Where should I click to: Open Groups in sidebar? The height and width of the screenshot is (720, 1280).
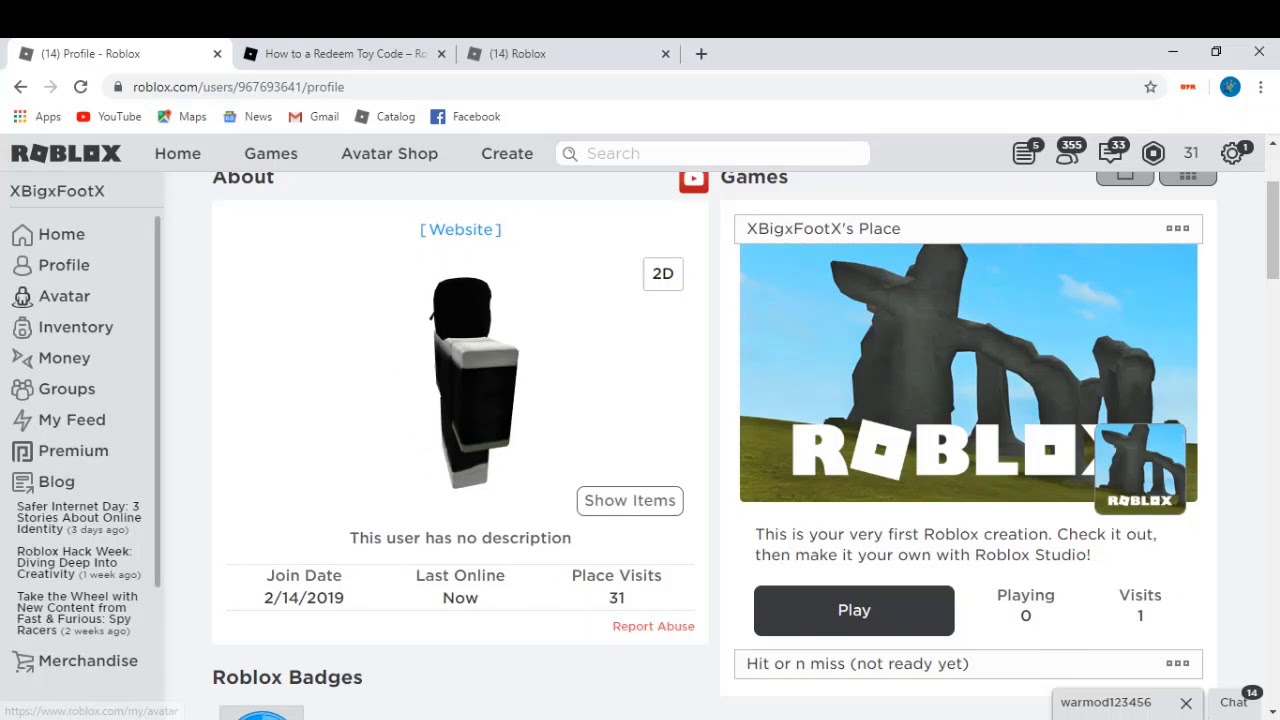point(53,389)
